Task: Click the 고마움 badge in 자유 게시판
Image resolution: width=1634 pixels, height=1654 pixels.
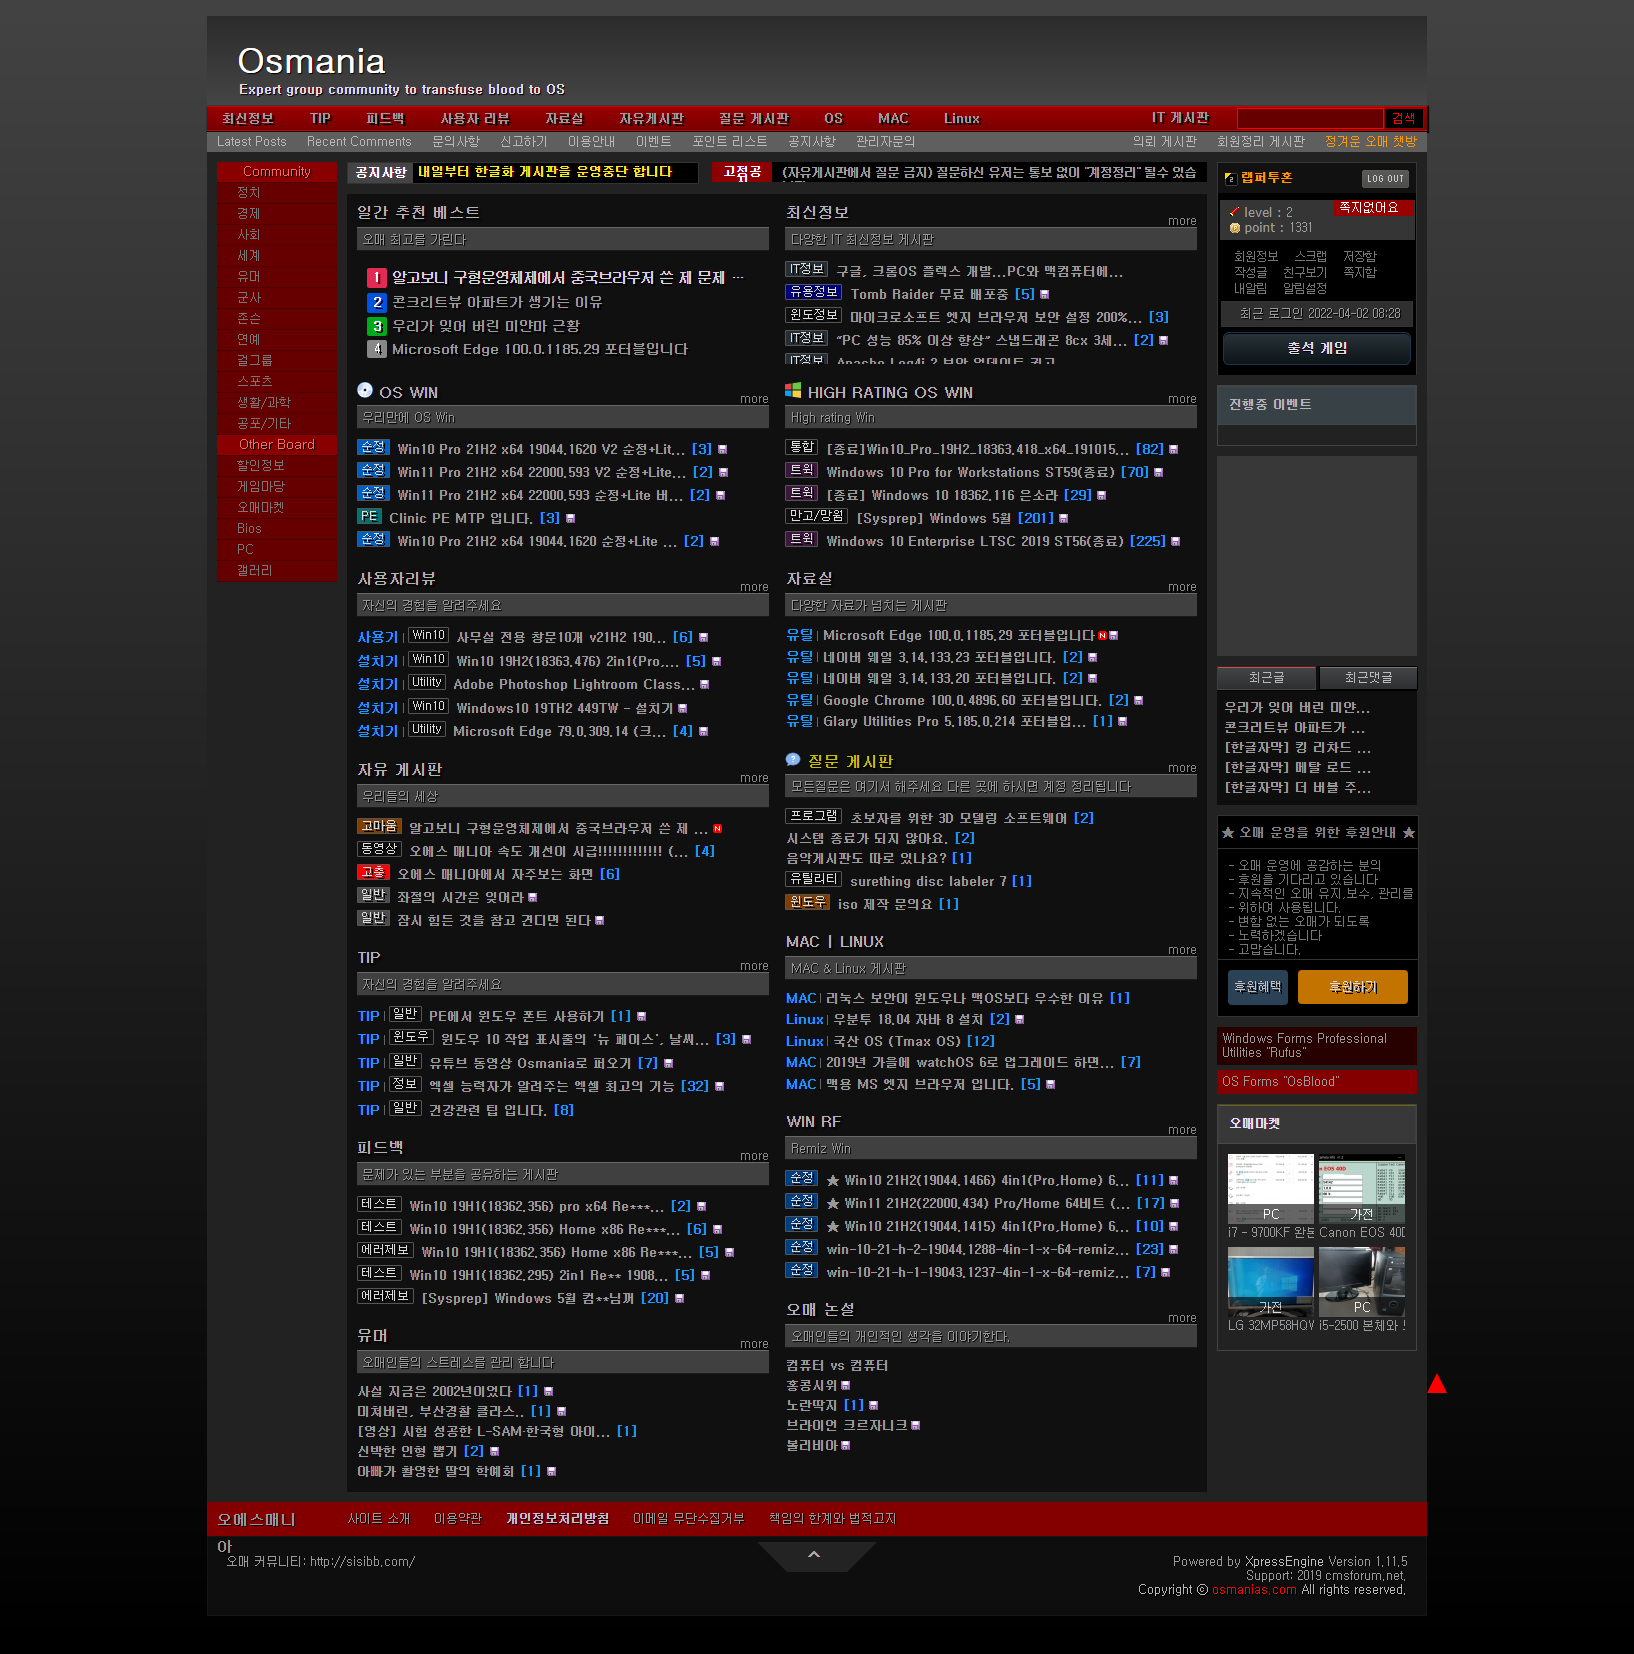Action: pyautogui.click(x=379, y=826)
